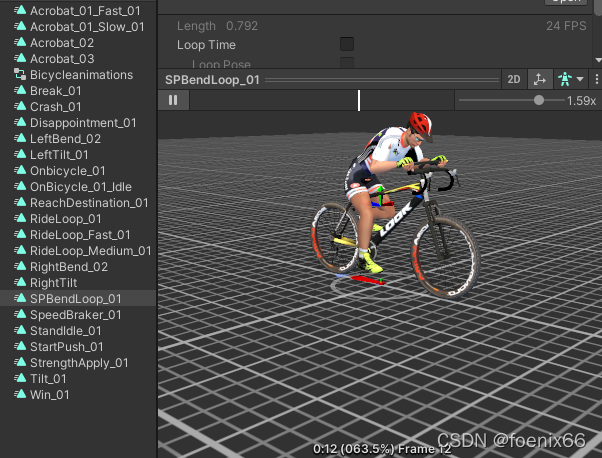This screenshot has width=602, height=458.
Task: Click the Disappointment_01 clip icon
Action: 20,122
